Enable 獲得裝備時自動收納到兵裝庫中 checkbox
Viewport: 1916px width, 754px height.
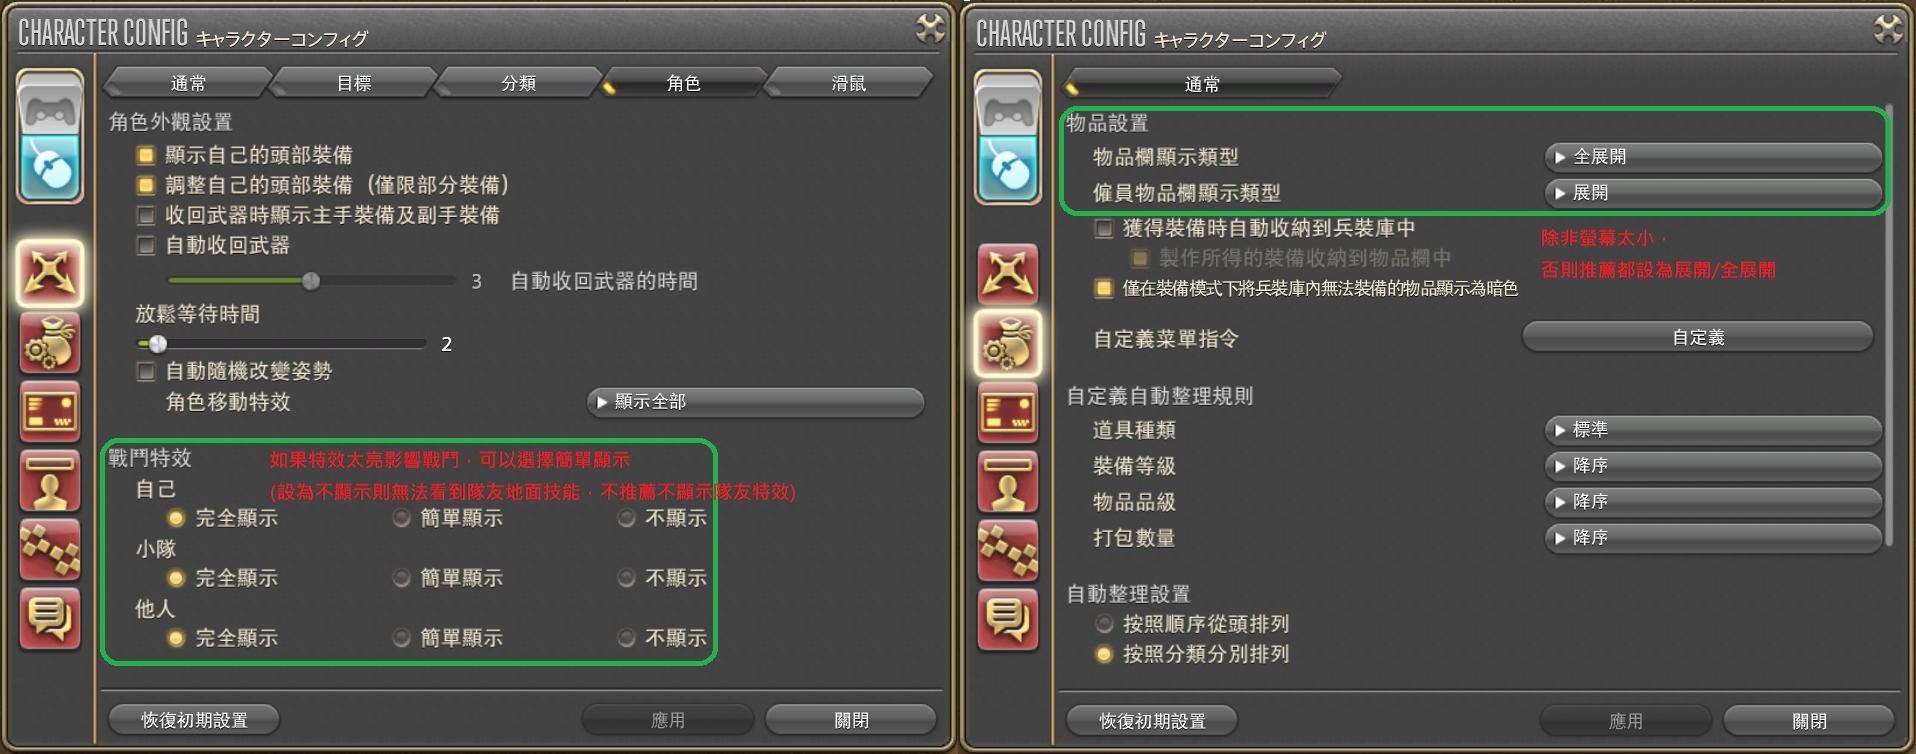[x=1104, y=228]
